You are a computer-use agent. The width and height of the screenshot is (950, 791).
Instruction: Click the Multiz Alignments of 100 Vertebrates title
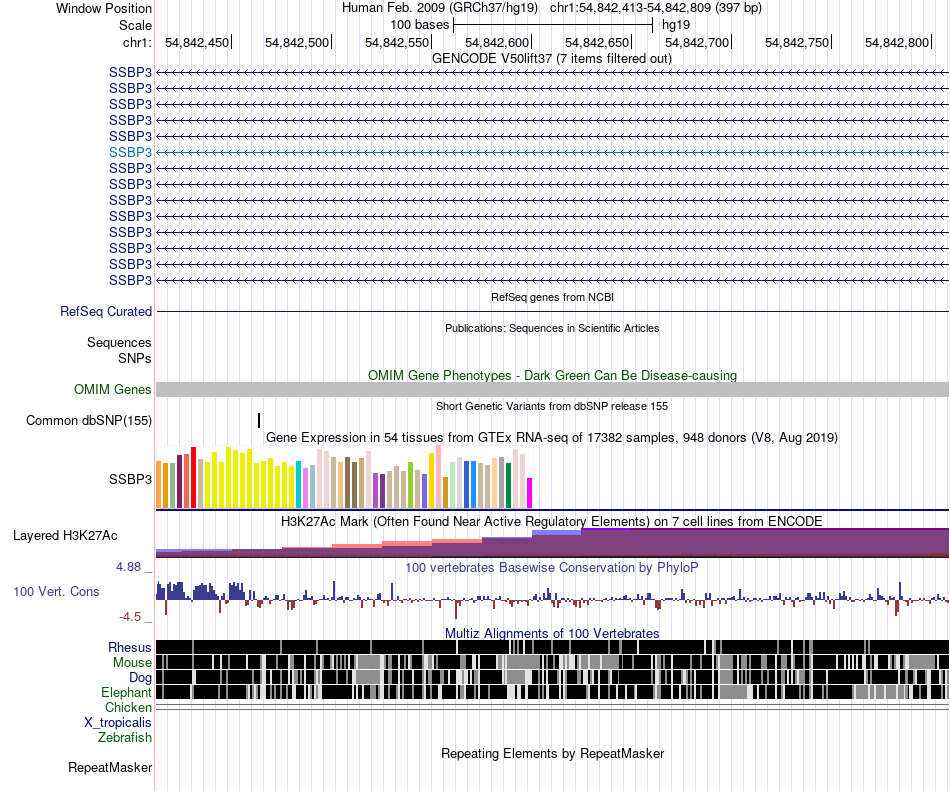[x=552, y=634]
